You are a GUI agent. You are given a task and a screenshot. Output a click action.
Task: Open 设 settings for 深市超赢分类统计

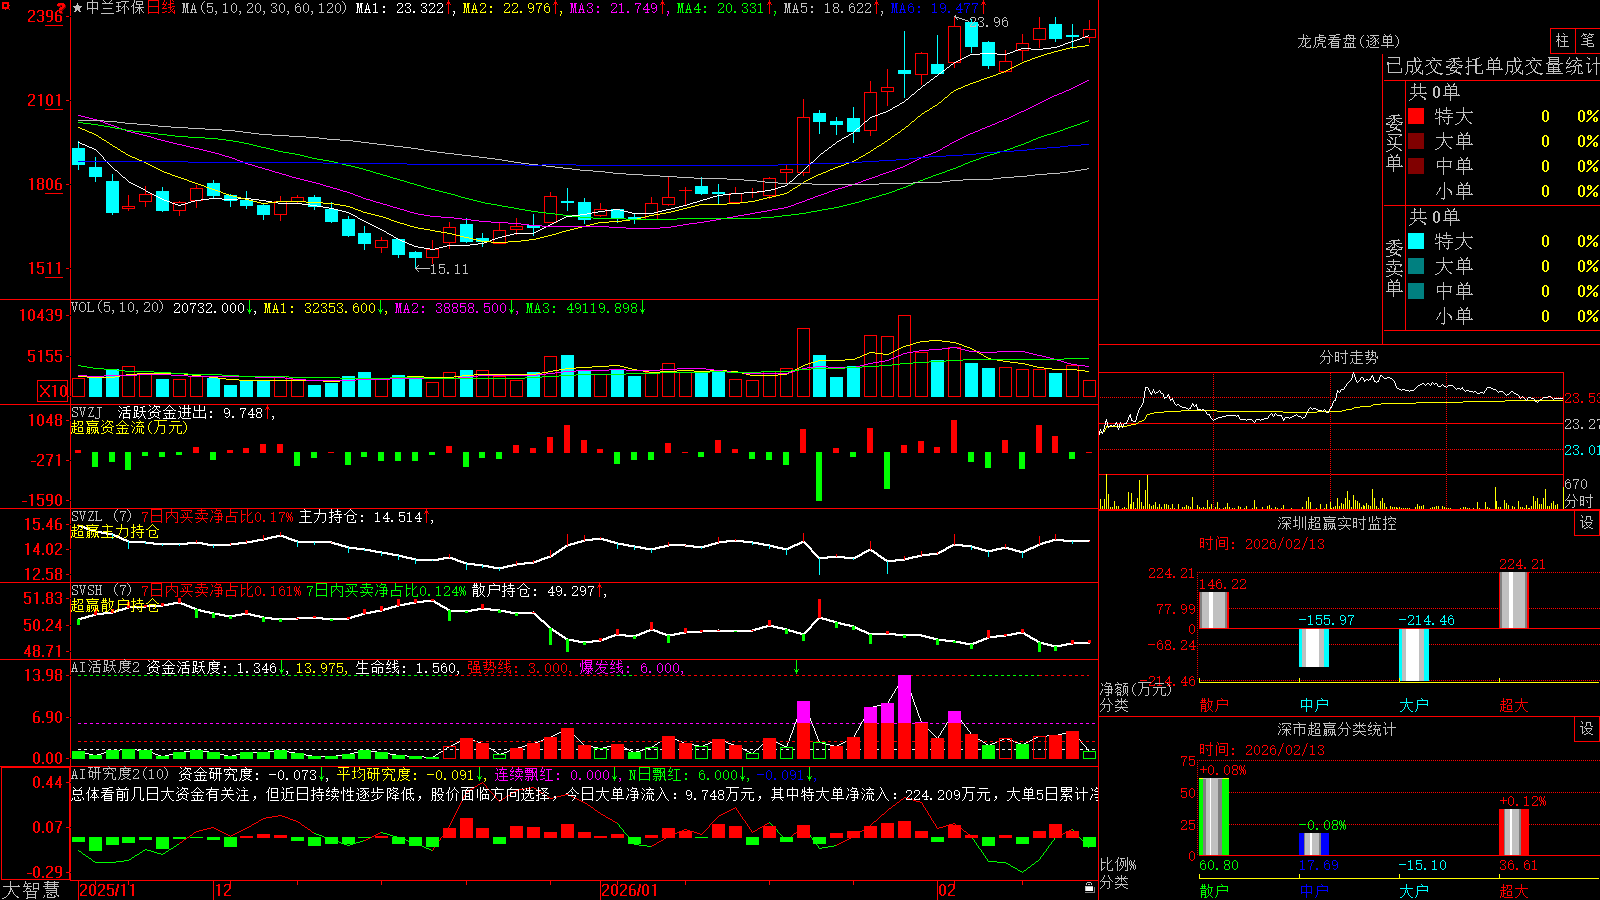click(1587, 729)
